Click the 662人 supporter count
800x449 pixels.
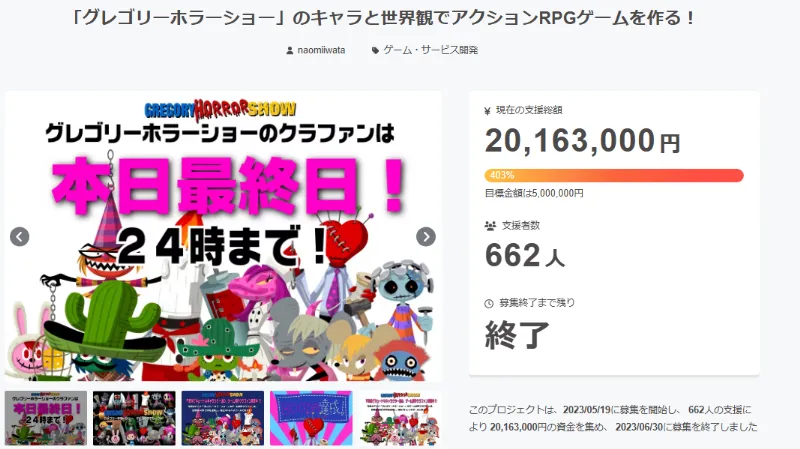[x=525, y=255]
